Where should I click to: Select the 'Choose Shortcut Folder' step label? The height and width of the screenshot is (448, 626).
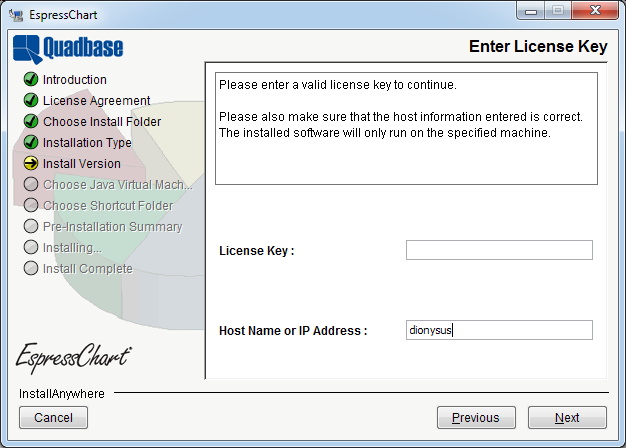coord(108,206)
